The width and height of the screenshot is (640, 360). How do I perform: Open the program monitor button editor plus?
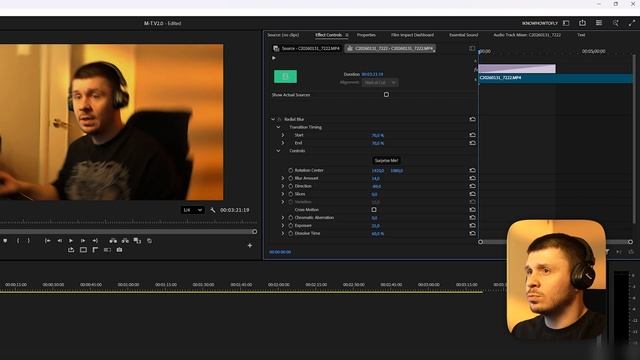250,245
